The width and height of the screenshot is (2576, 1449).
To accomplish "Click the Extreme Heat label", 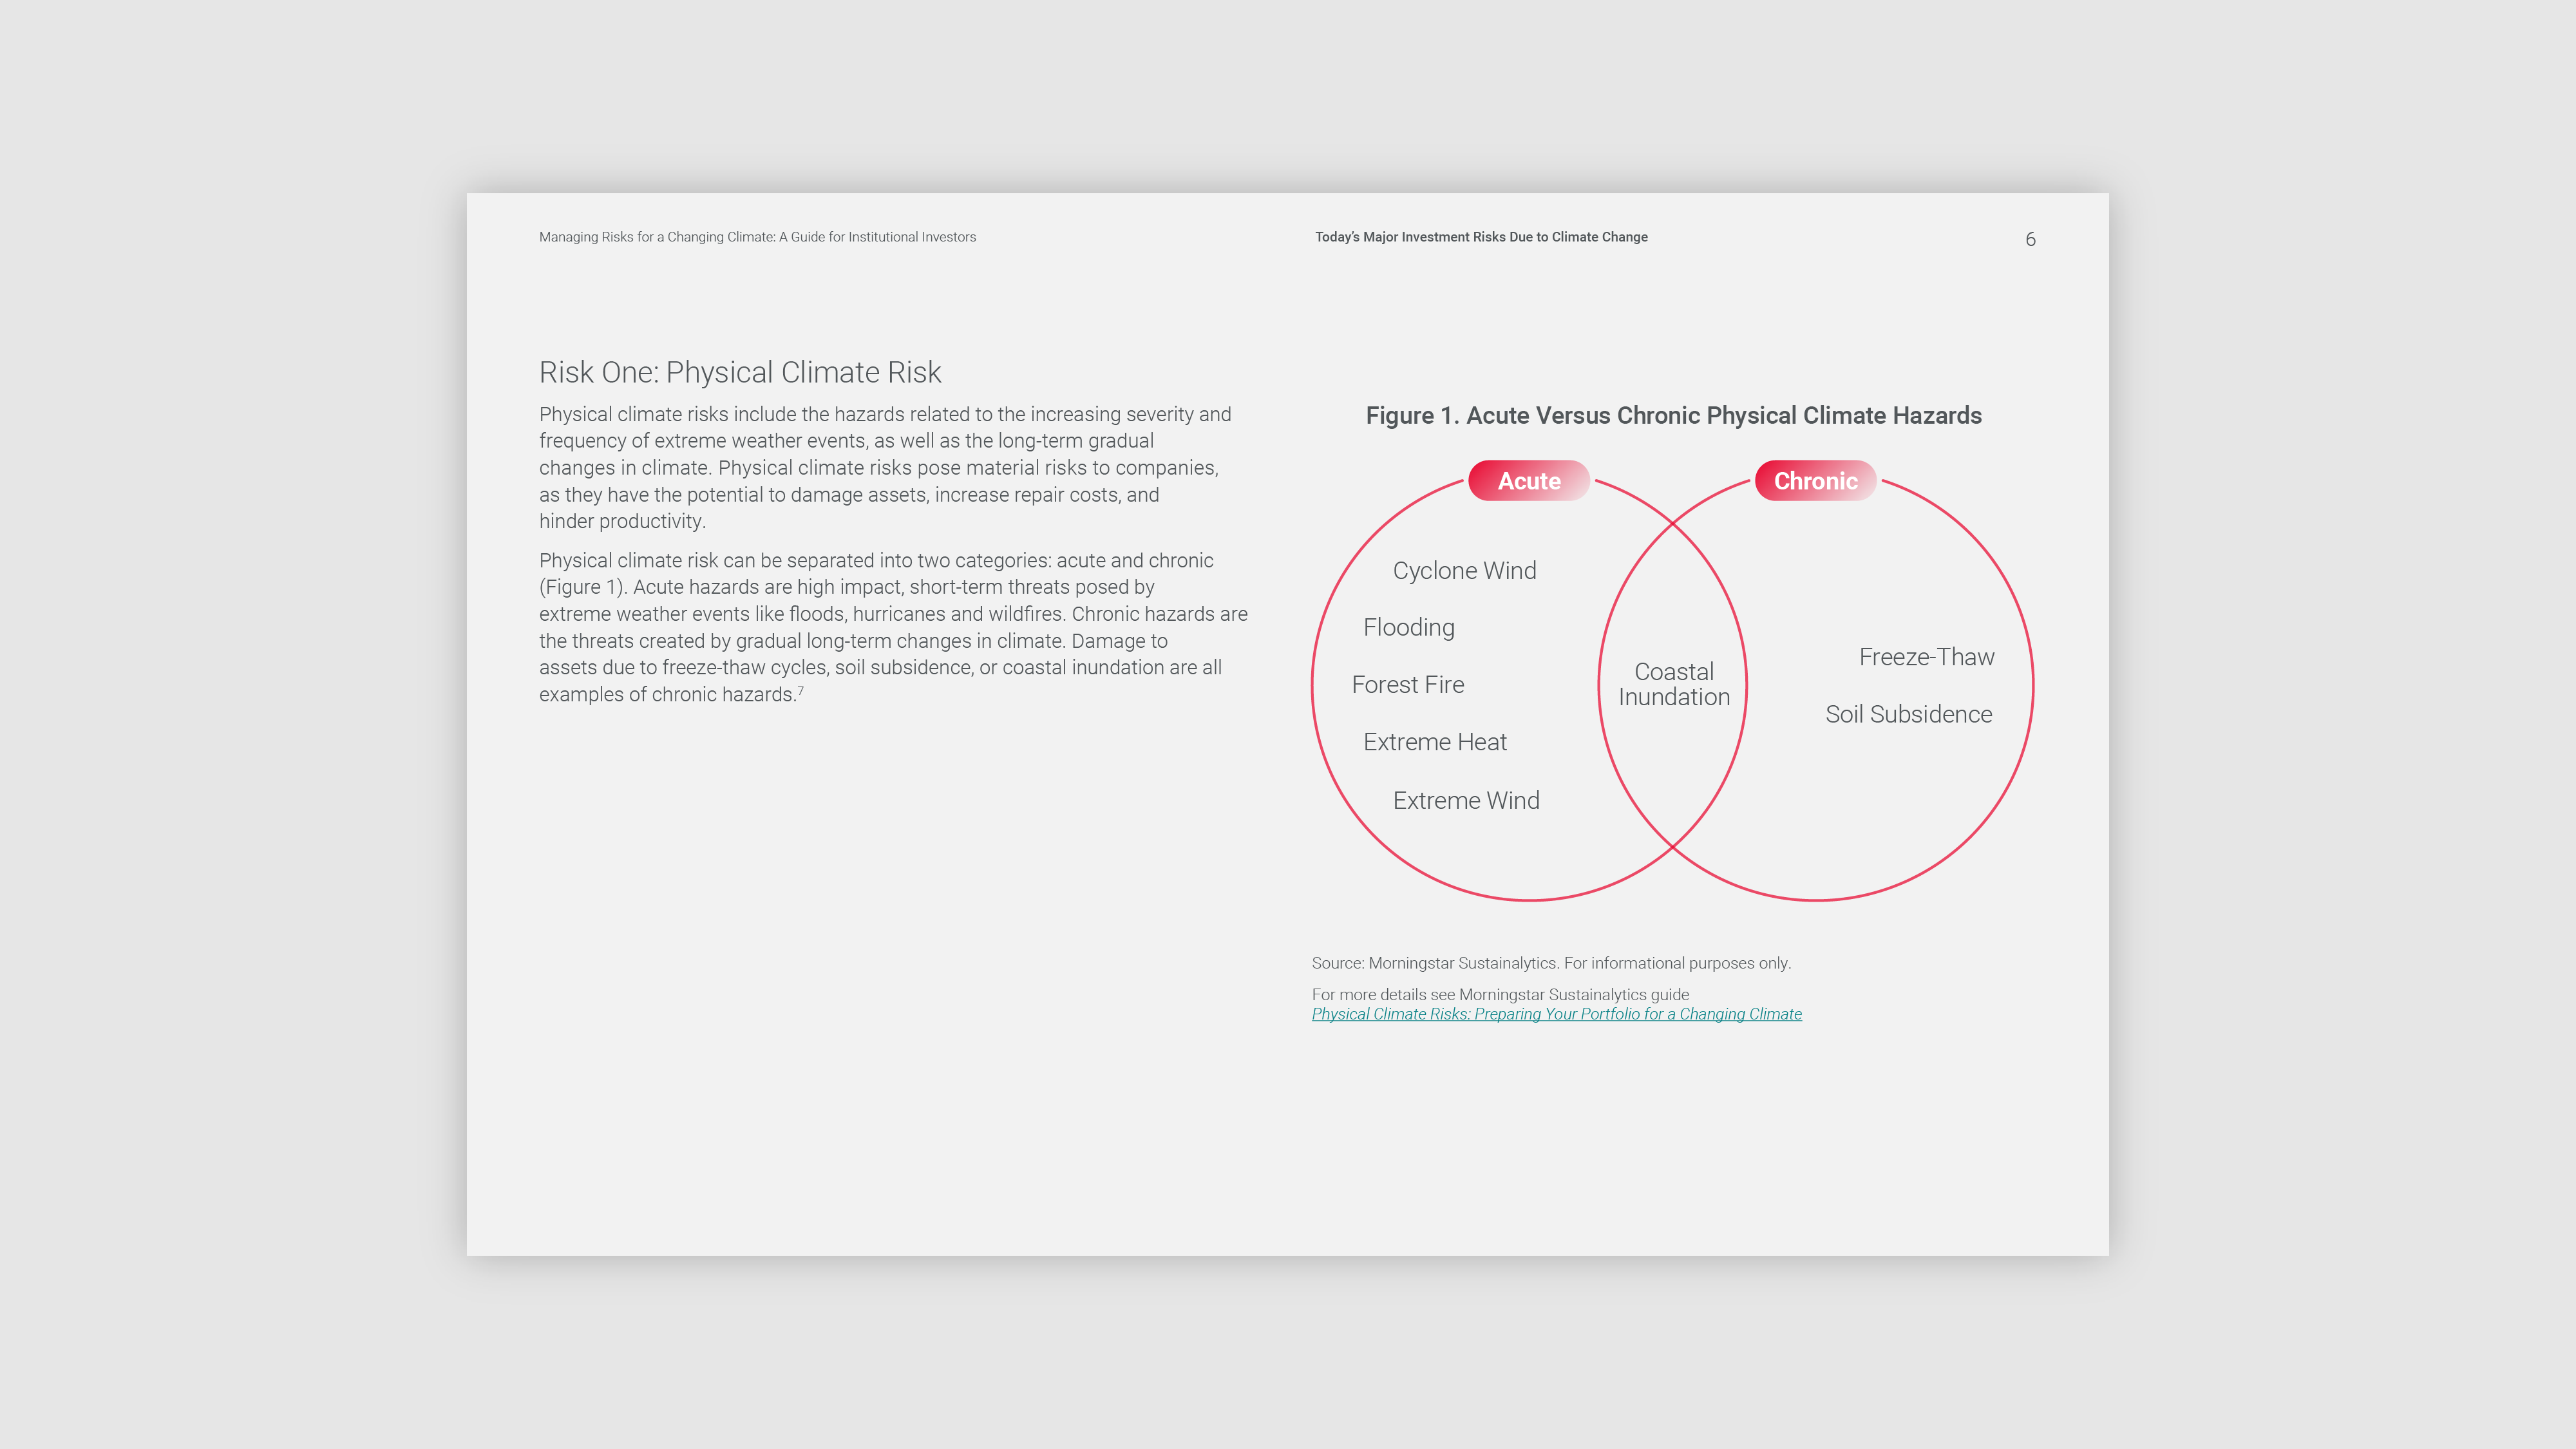I will coord(1434,742).
